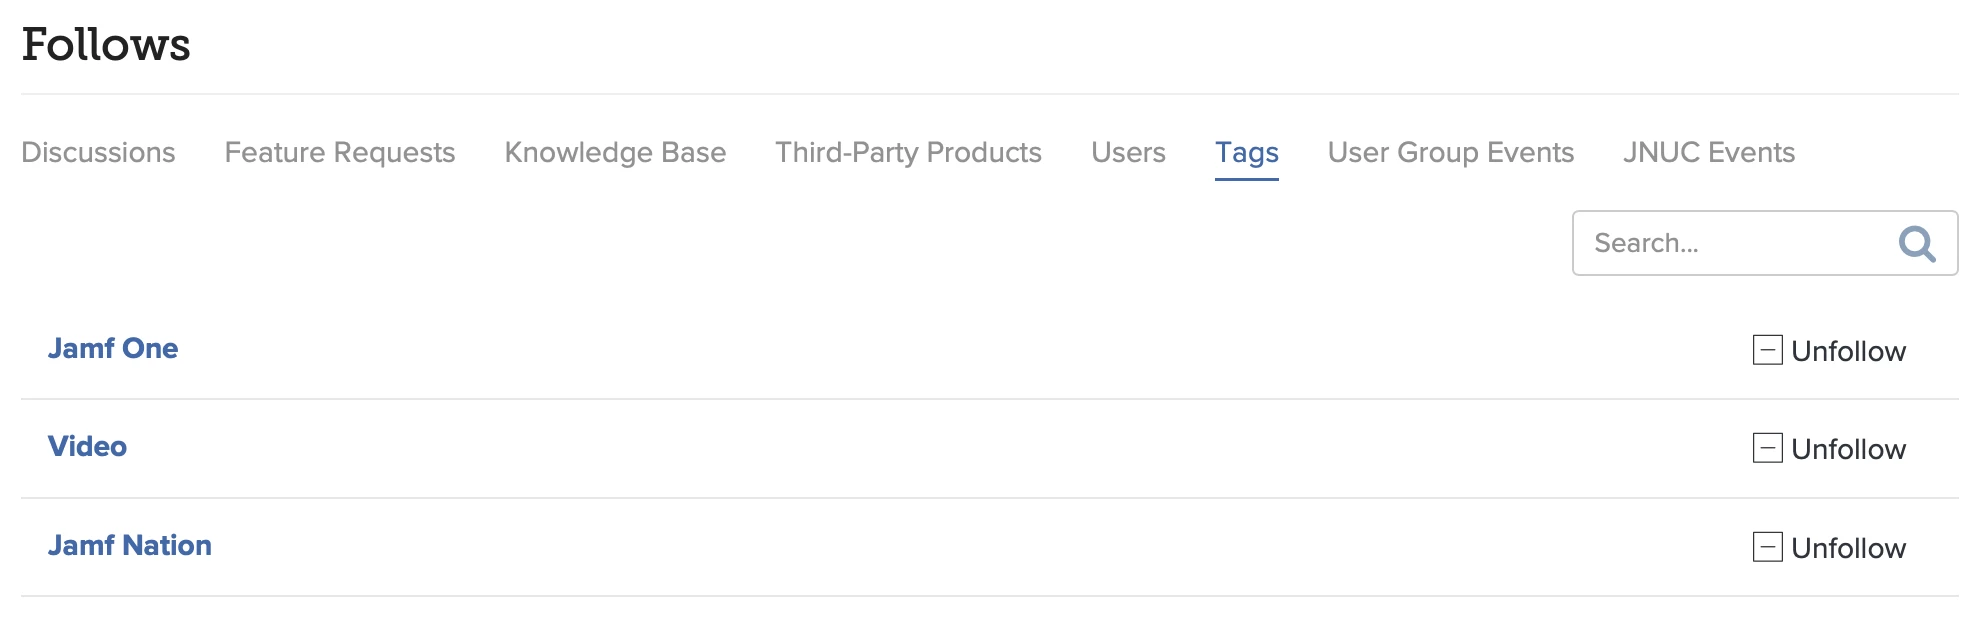Click the Follows page heading
This screenshot has height=624, width=1986.
click(106, 44)
